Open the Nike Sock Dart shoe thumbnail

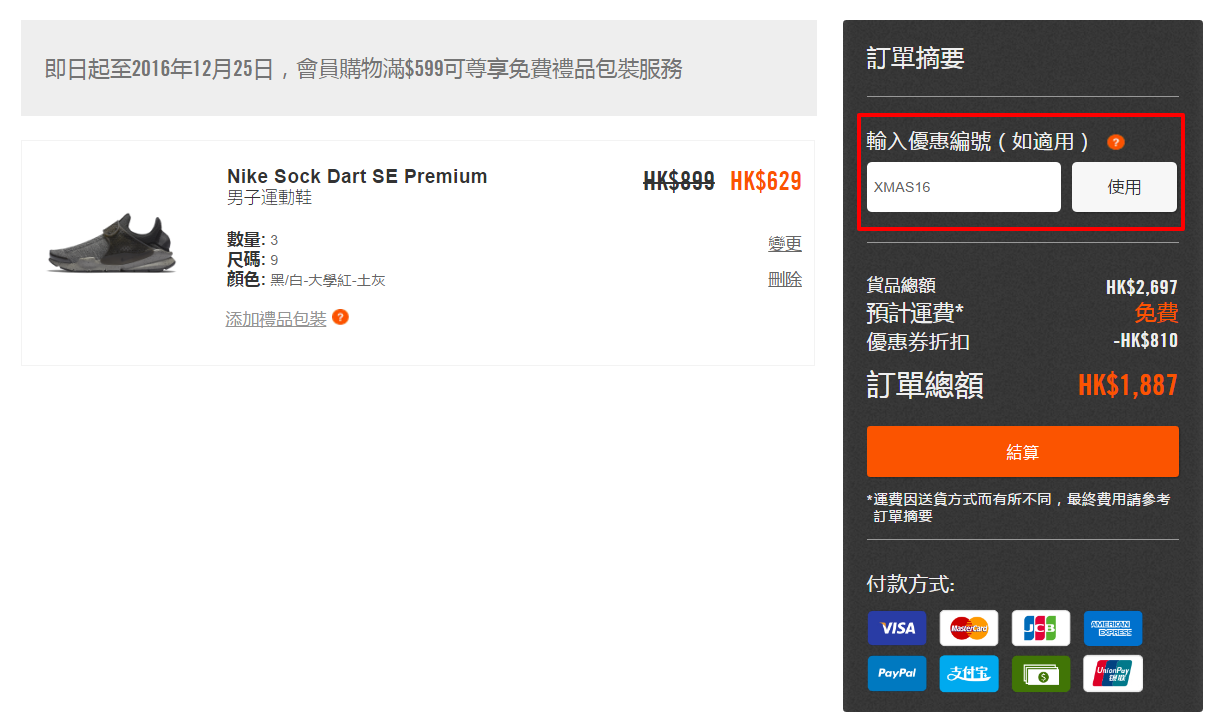coord(112,242)
